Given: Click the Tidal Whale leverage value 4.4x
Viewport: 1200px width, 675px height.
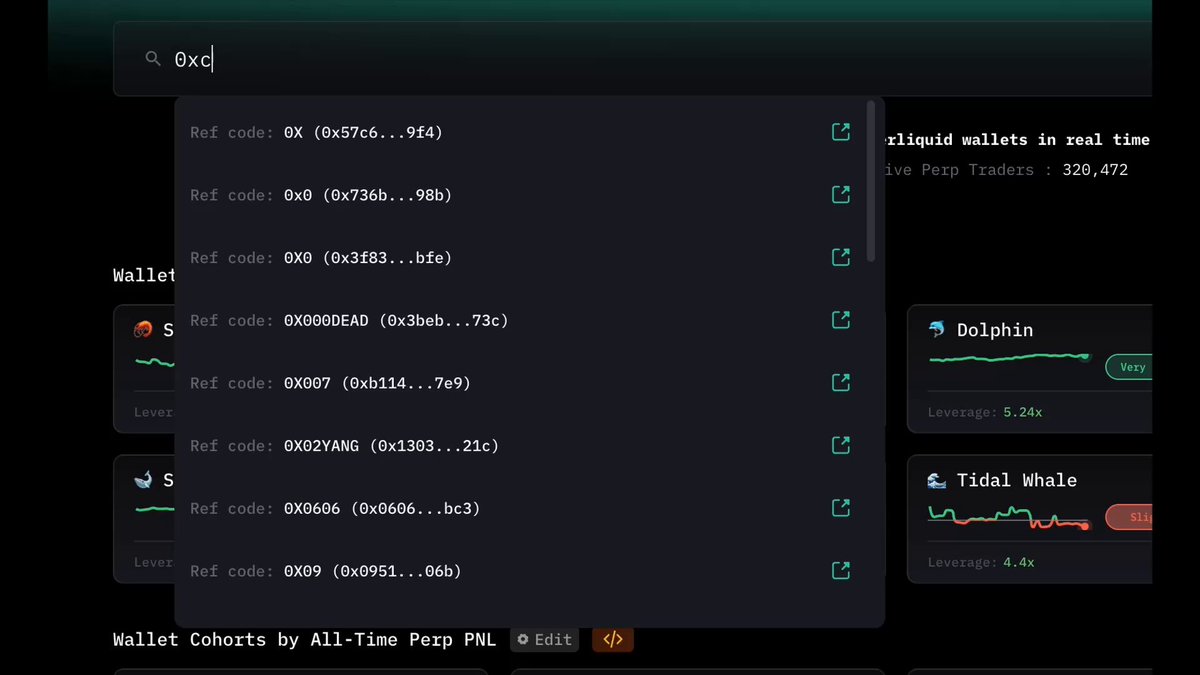Looking at the screenshot, I should pos(1019,562).
